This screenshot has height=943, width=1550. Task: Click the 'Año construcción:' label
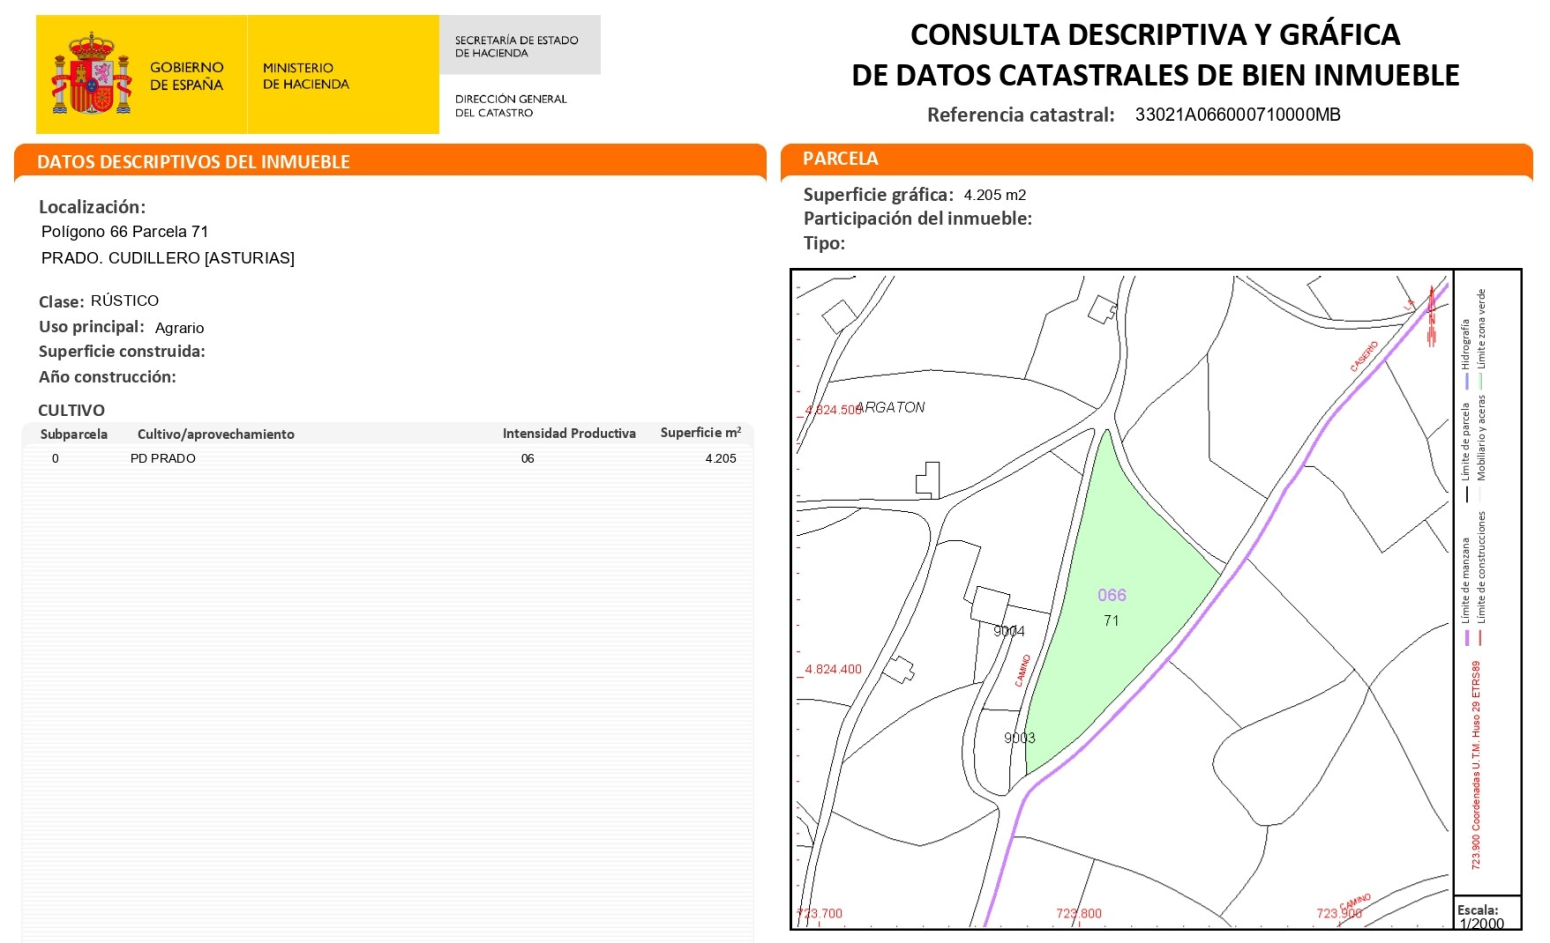click(x=107, y=377)
